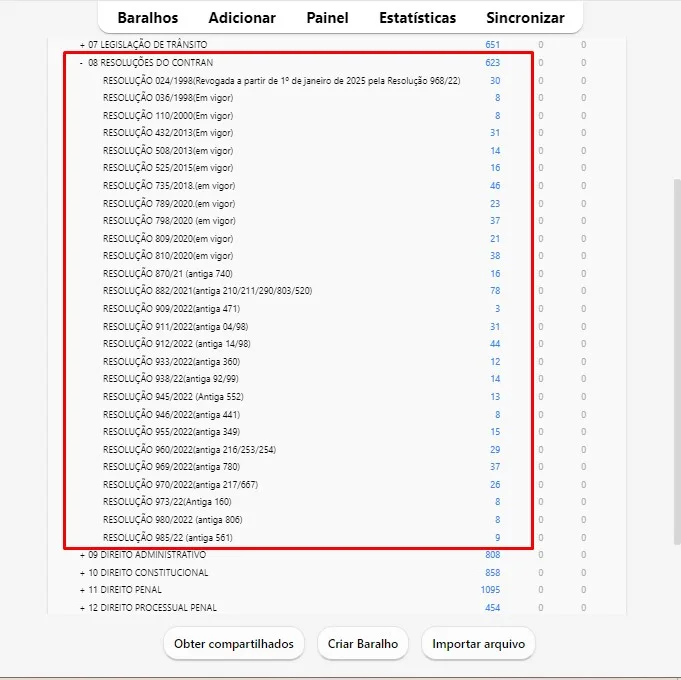
Task: Select RESOLUÇÃO 960/2022(antiga 216/253/254) subdeck
Action: click(189, 449)
